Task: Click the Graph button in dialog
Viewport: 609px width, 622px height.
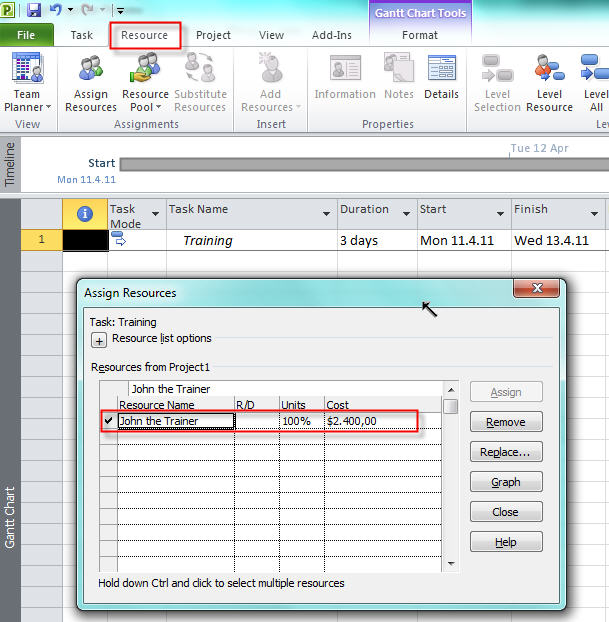Action: point(505,482)
